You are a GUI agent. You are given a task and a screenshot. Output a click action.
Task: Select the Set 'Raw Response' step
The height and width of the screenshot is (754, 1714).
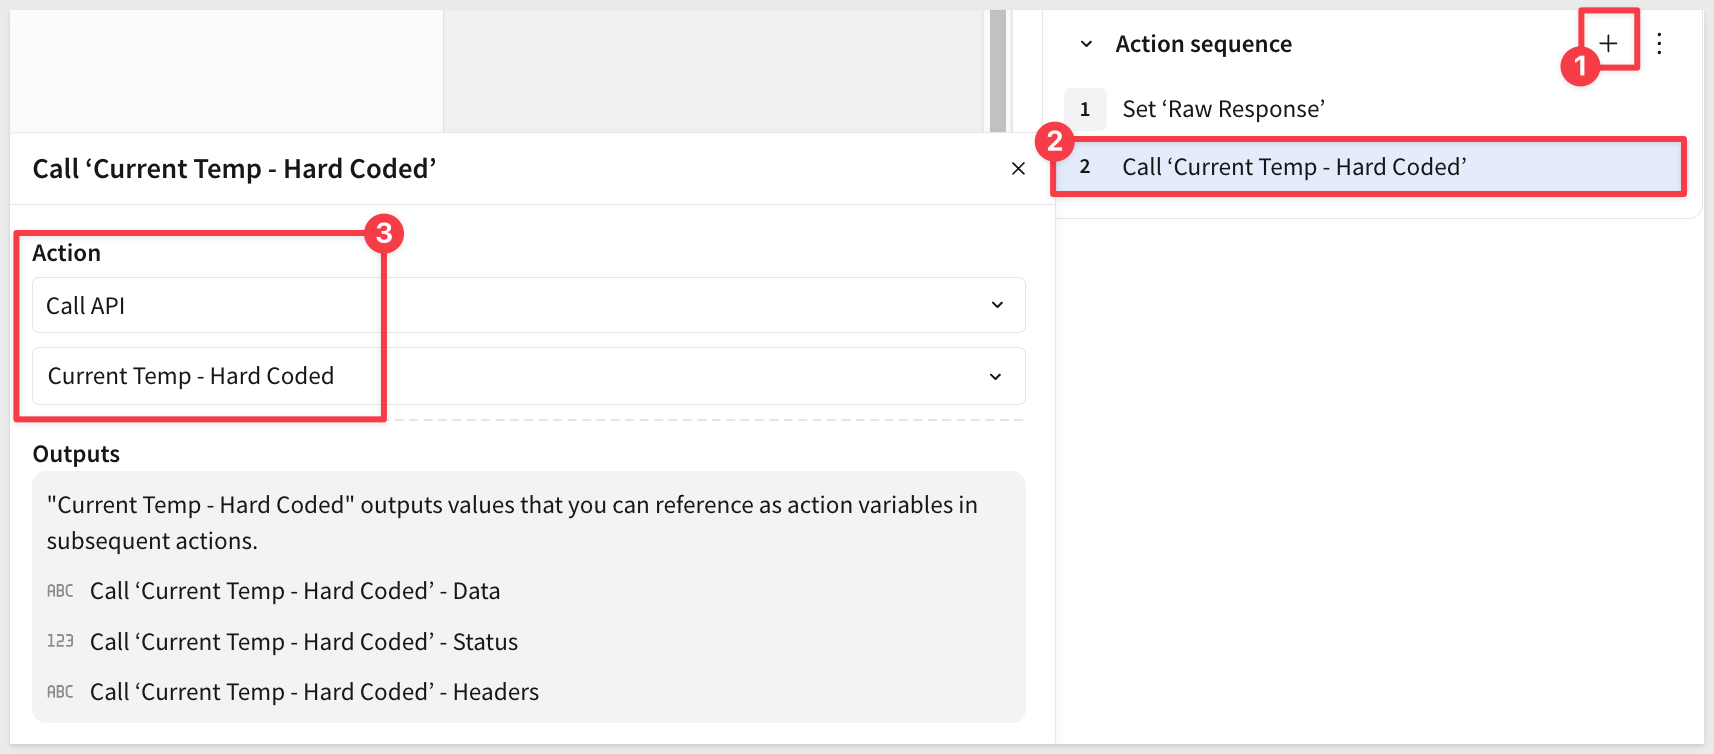(1223, 109)
